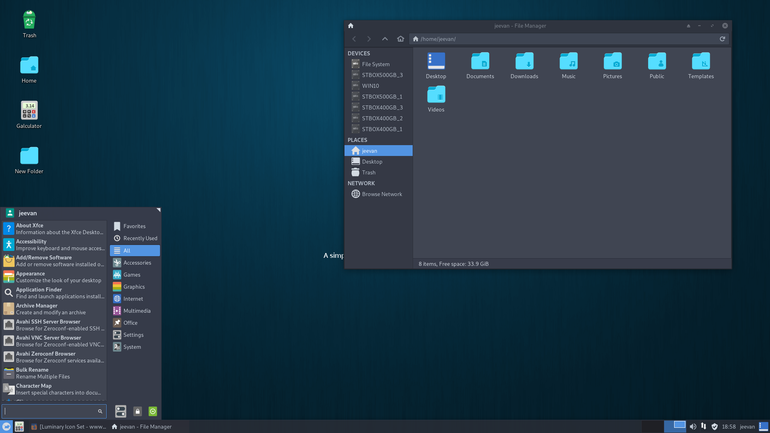Screen dimensions: 770x433
Task: Open the Multimedia category
Action: tap(135, 311)
